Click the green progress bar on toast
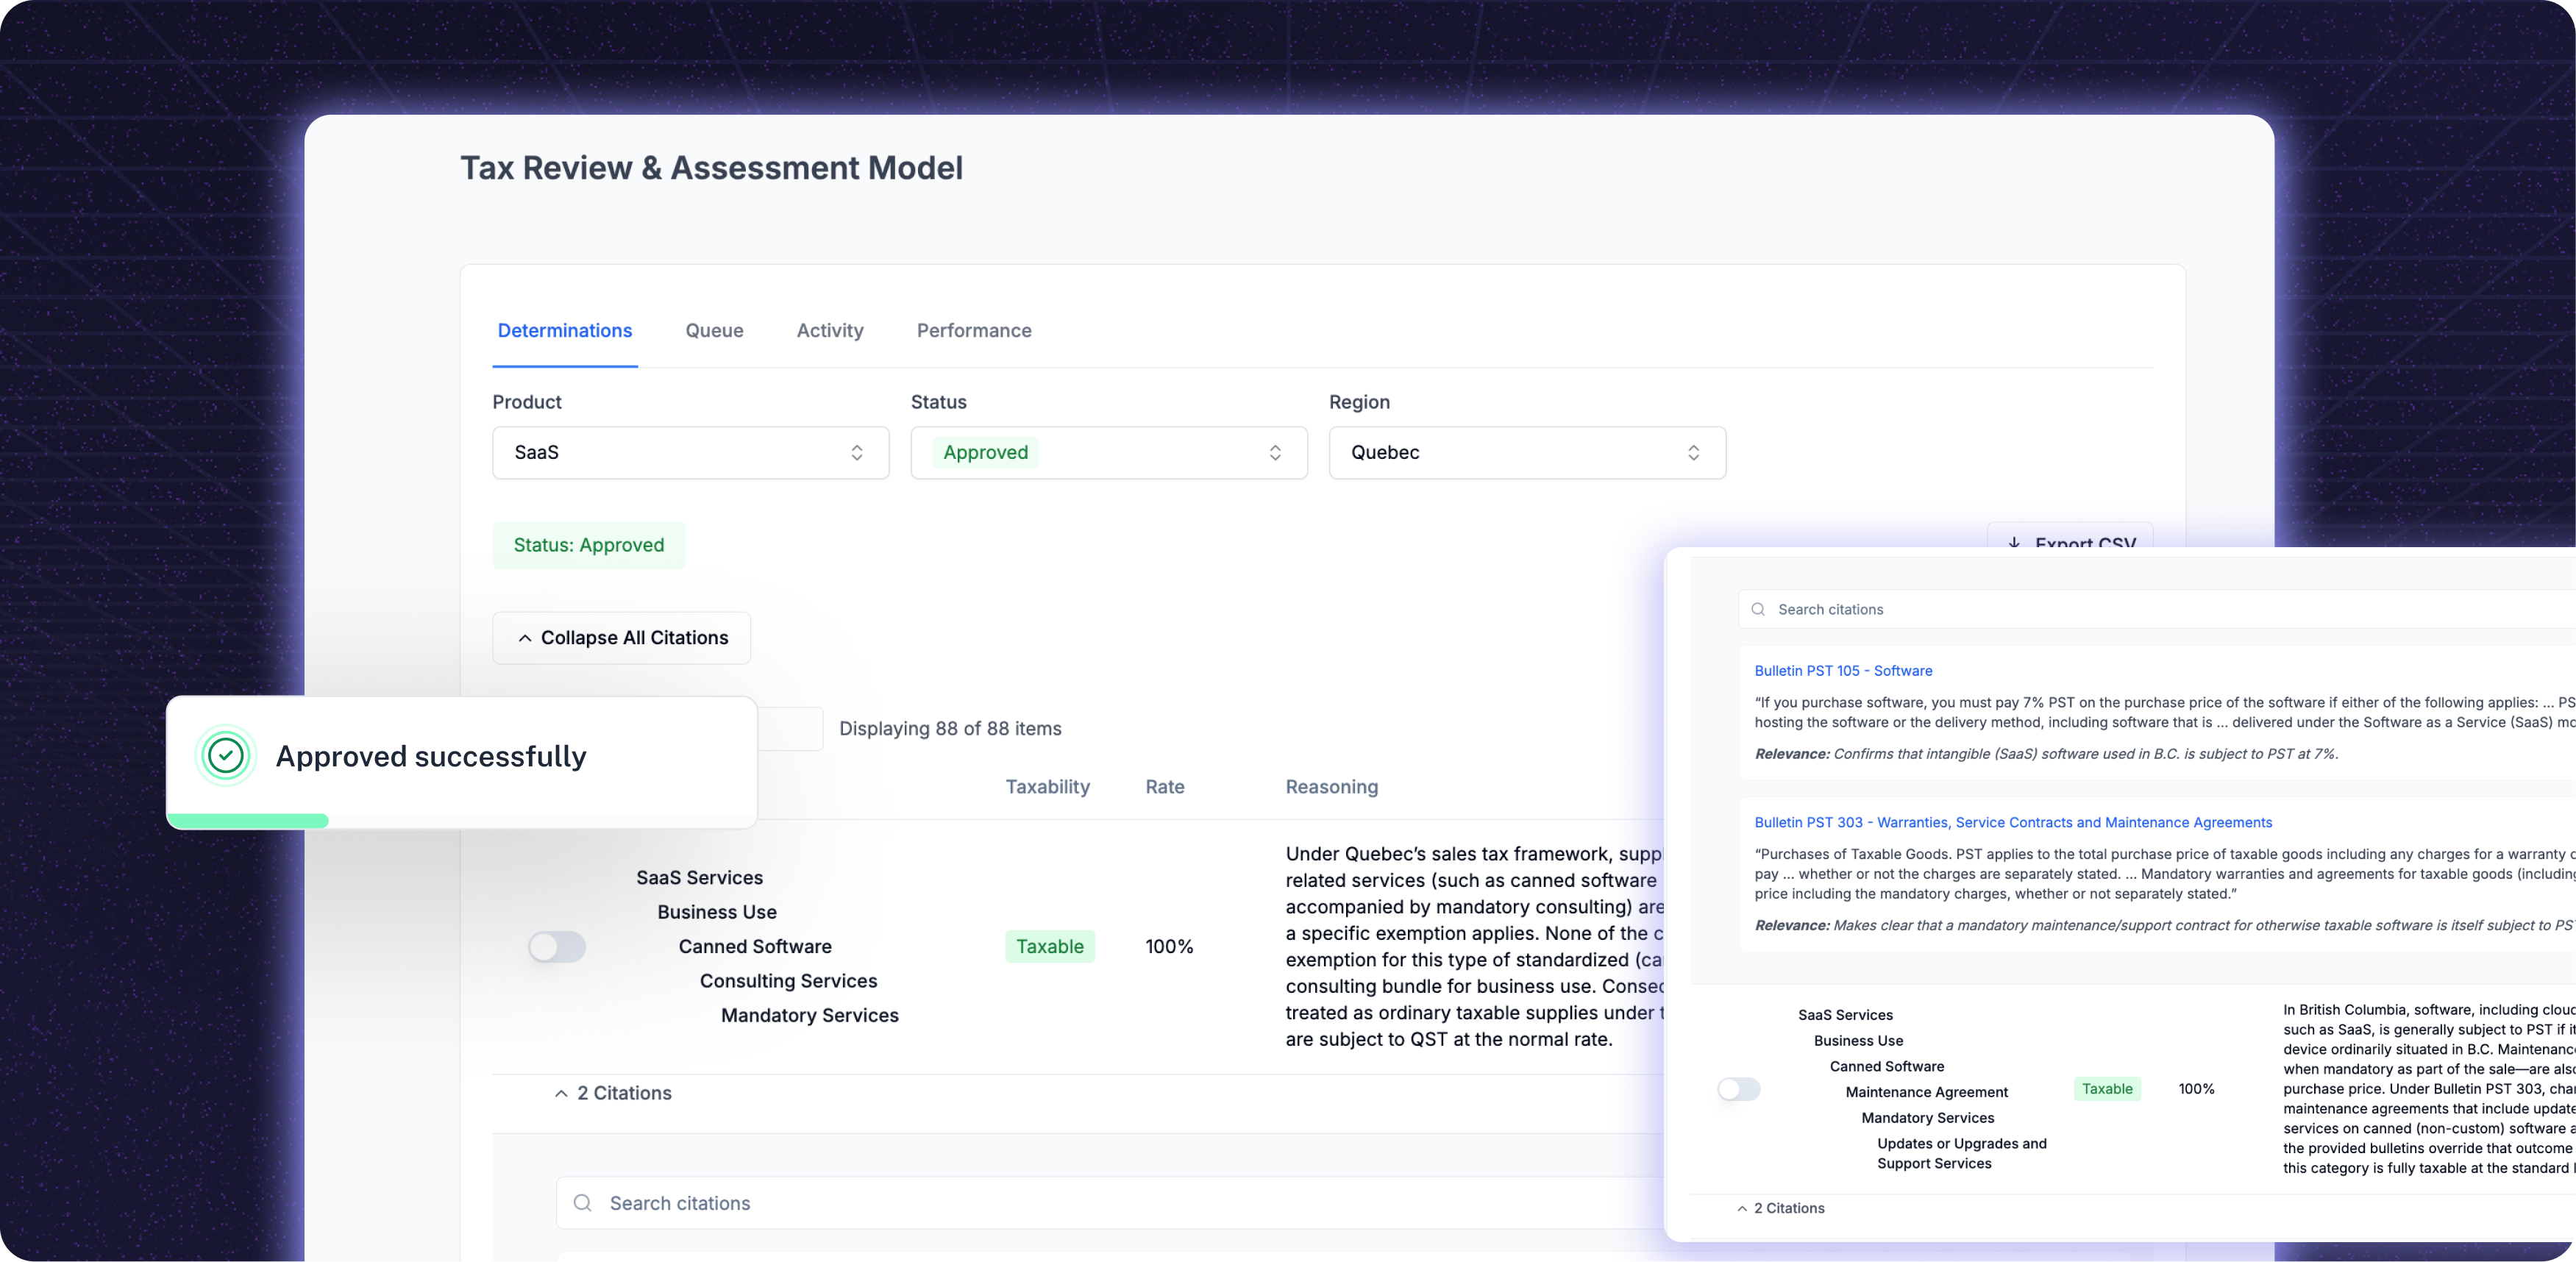The width and height of the screenshot is (2576, 1262). click(248, 821)
